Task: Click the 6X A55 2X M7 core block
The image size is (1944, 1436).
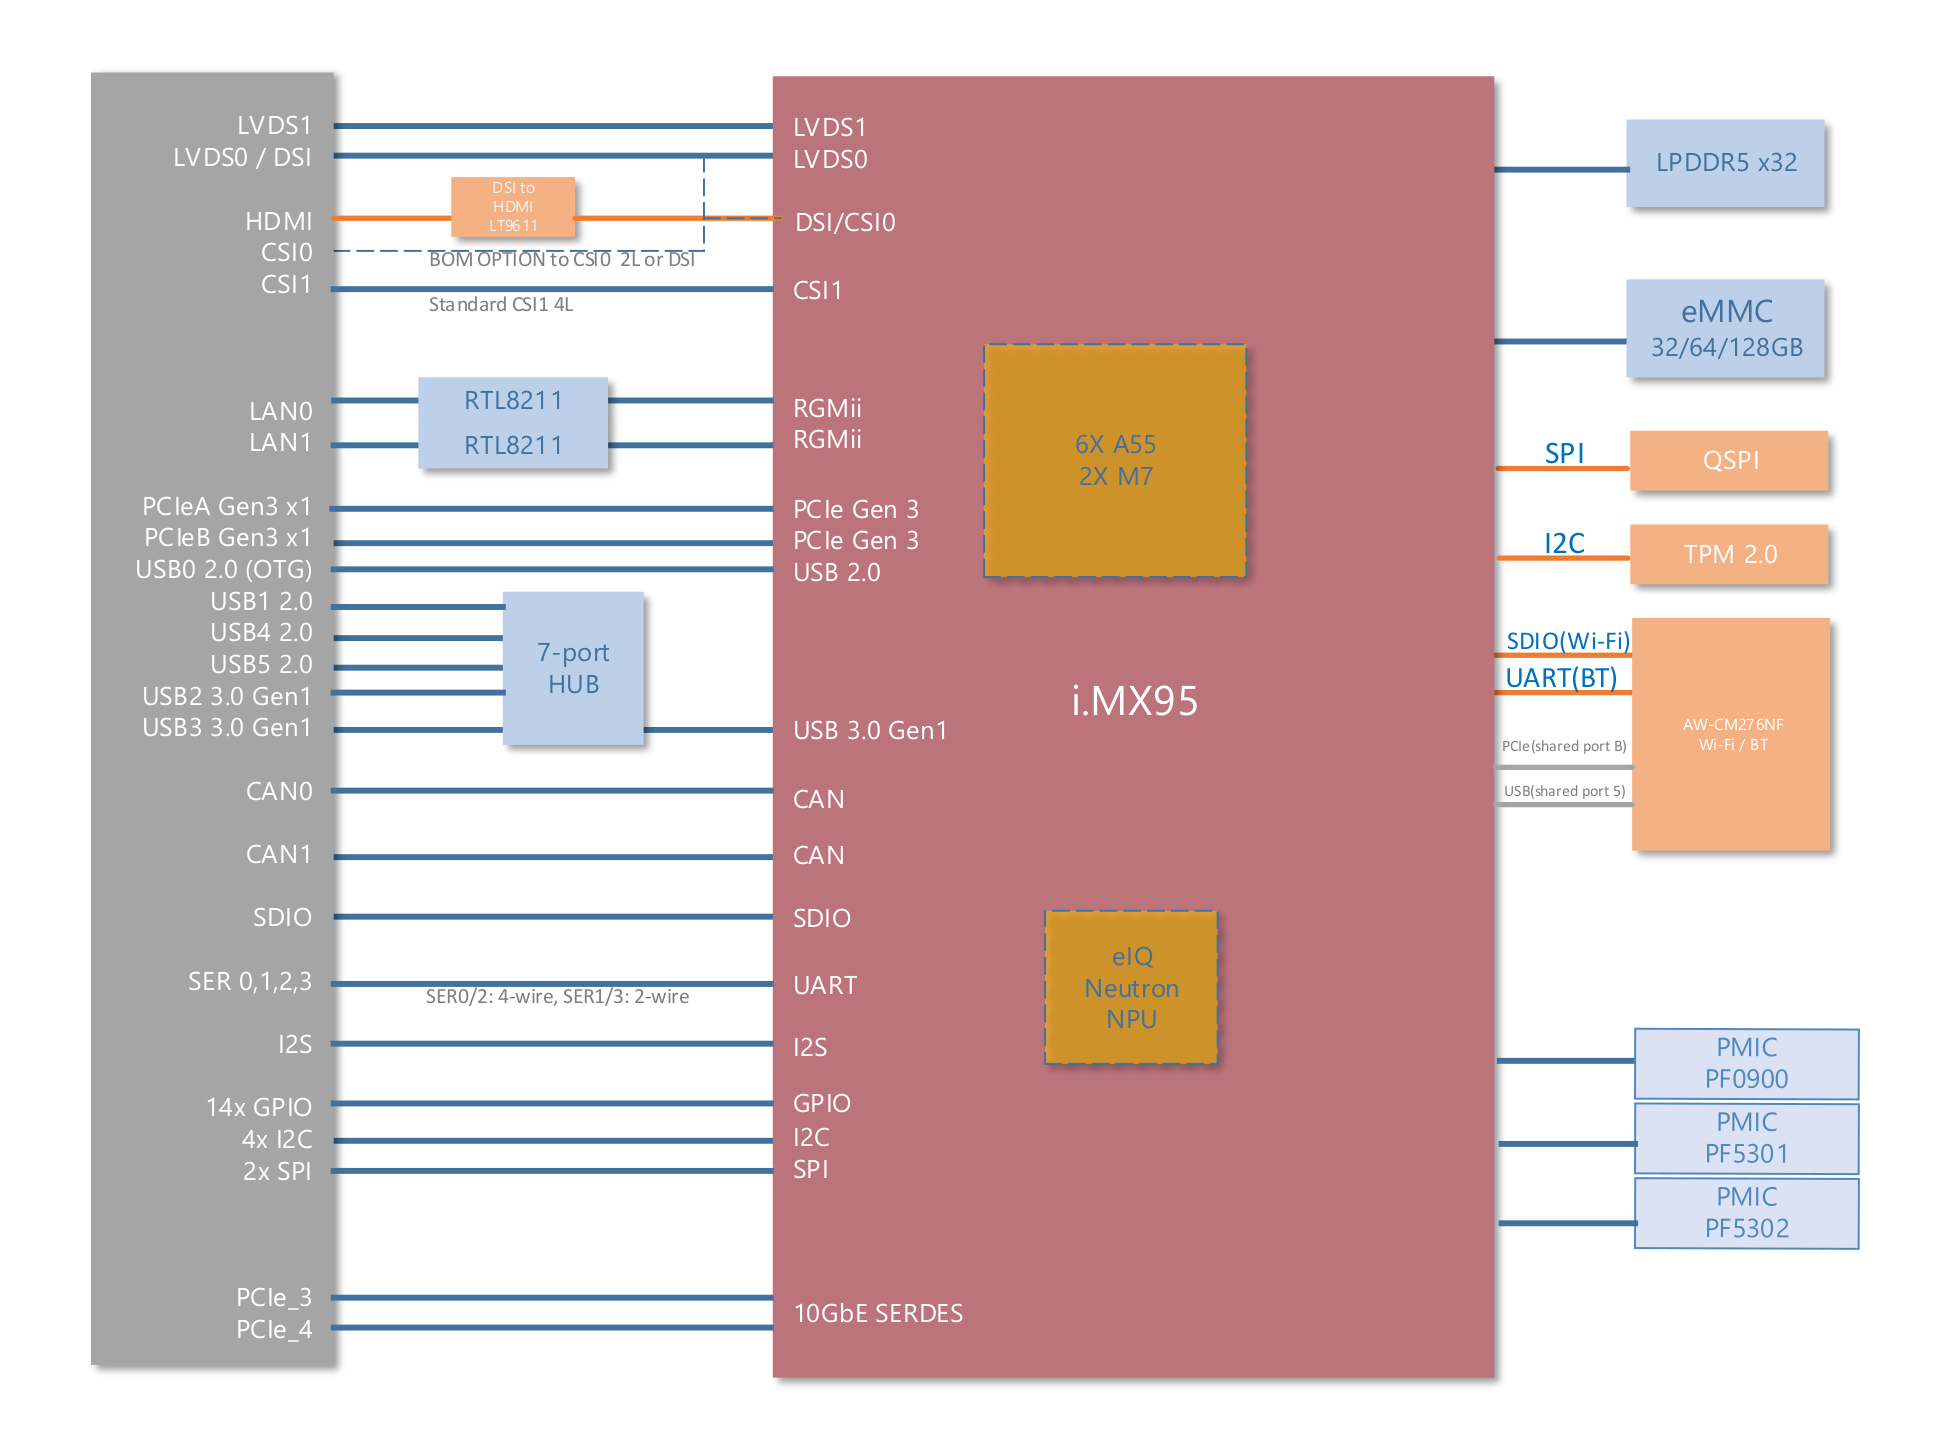Action: point(1115,461)
